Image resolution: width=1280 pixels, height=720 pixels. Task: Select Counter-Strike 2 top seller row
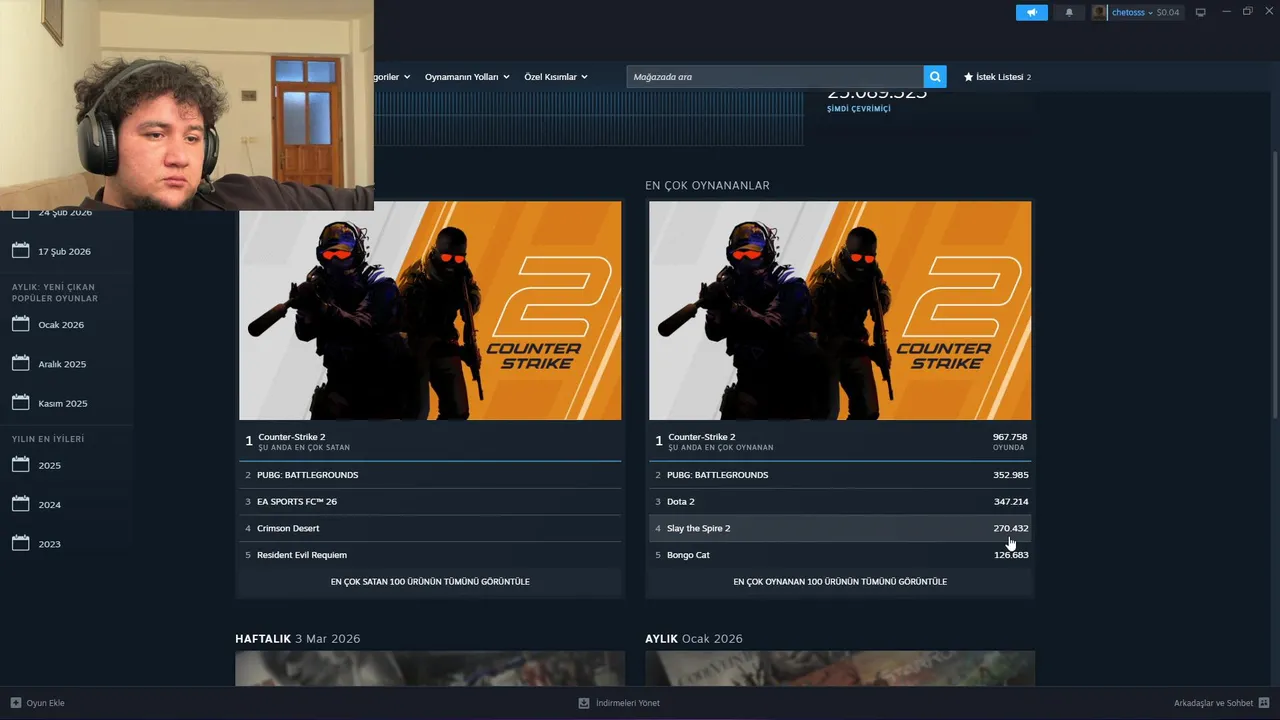[430, 441]
